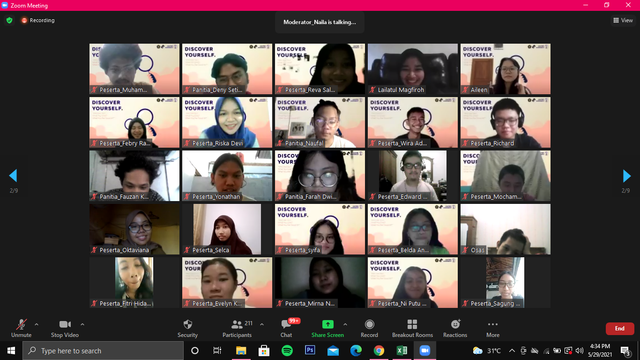Open video options arrow next to Stop Video
The image size is (640, 360).
click(82, 324)
